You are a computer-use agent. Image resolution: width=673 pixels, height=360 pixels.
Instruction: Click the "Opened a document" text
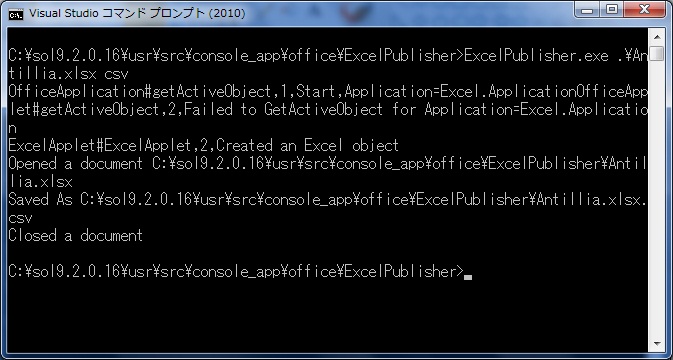click(x=75, y=163)
